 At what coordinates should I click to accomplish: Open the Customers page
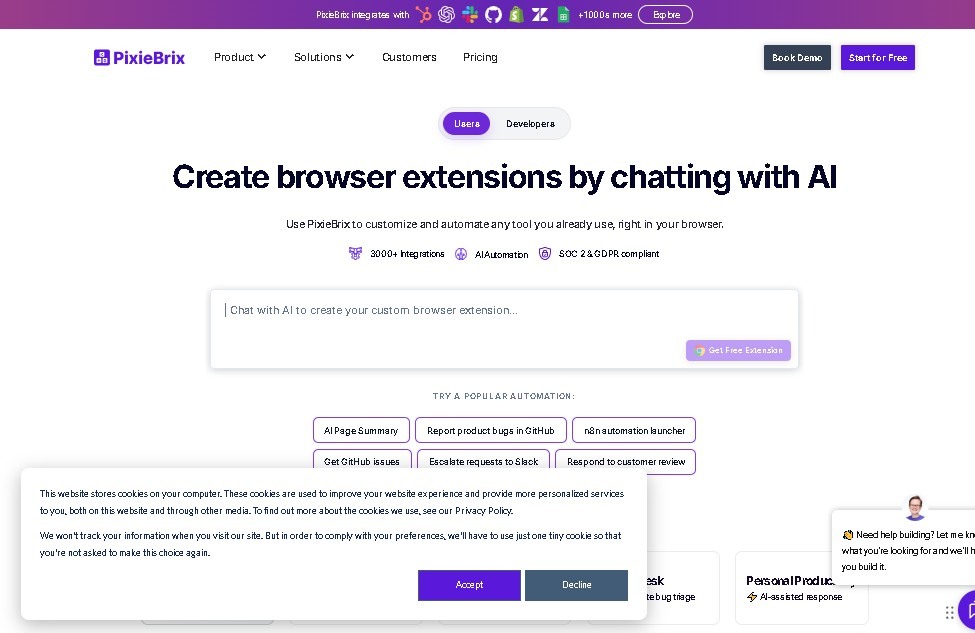409,57
